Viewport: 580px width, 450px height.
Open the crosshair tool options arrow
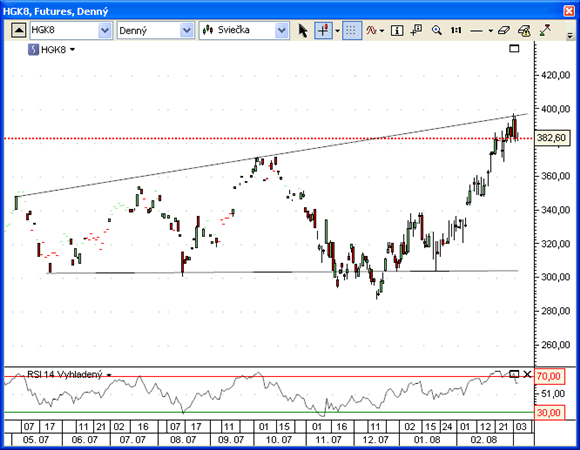point(337,31)
